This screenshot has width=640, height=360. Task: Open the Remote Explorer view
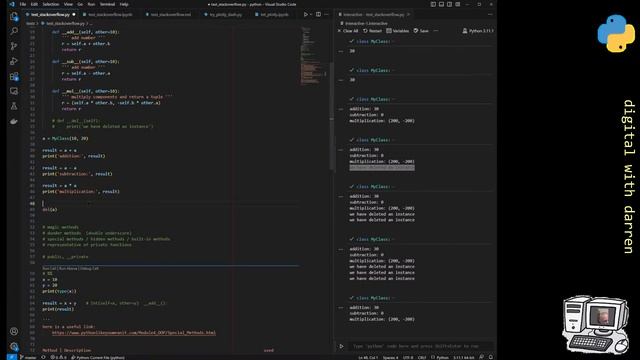pos(14,91)
